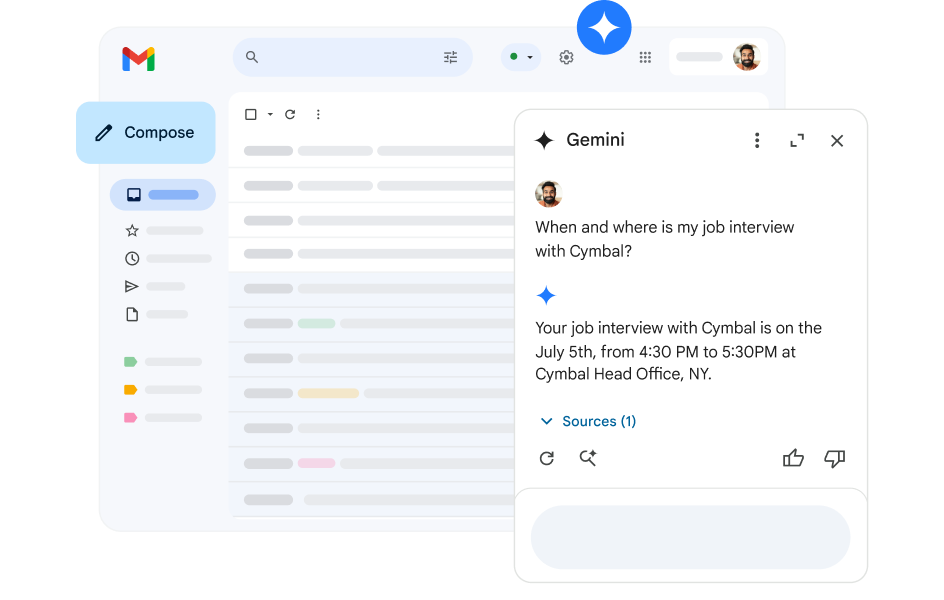Open the Google apps grid
The height and width of the screenshot is (600, 944).
645,57
